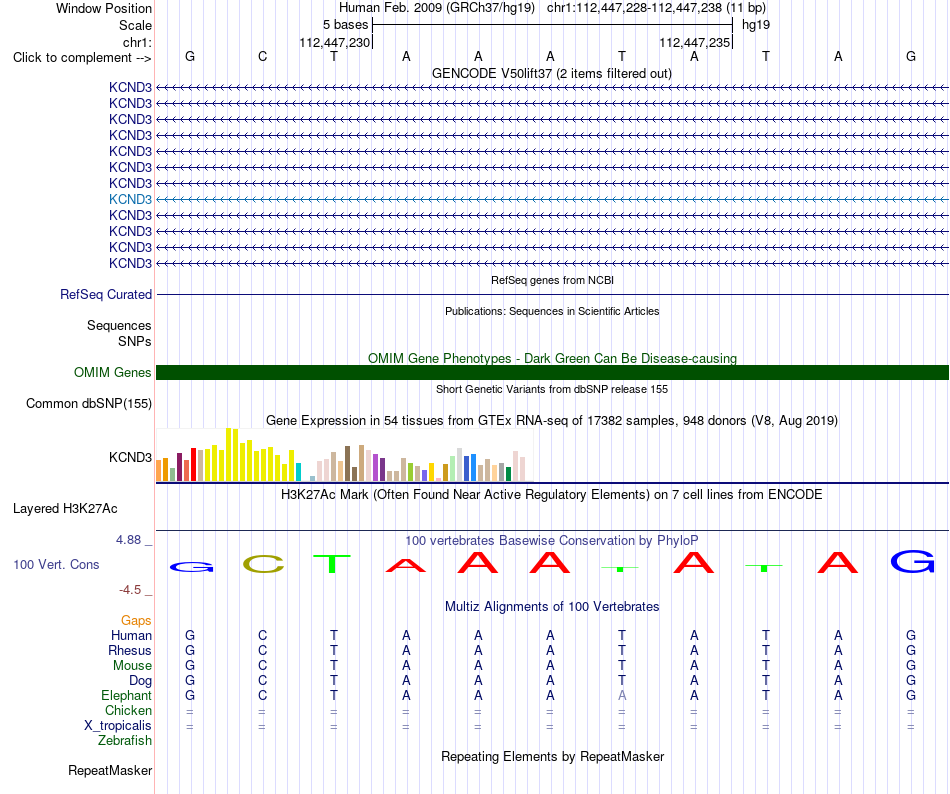Click the 4.88 conservation scale value
This screenshot has width=950, height=794.
click(129, 540)
